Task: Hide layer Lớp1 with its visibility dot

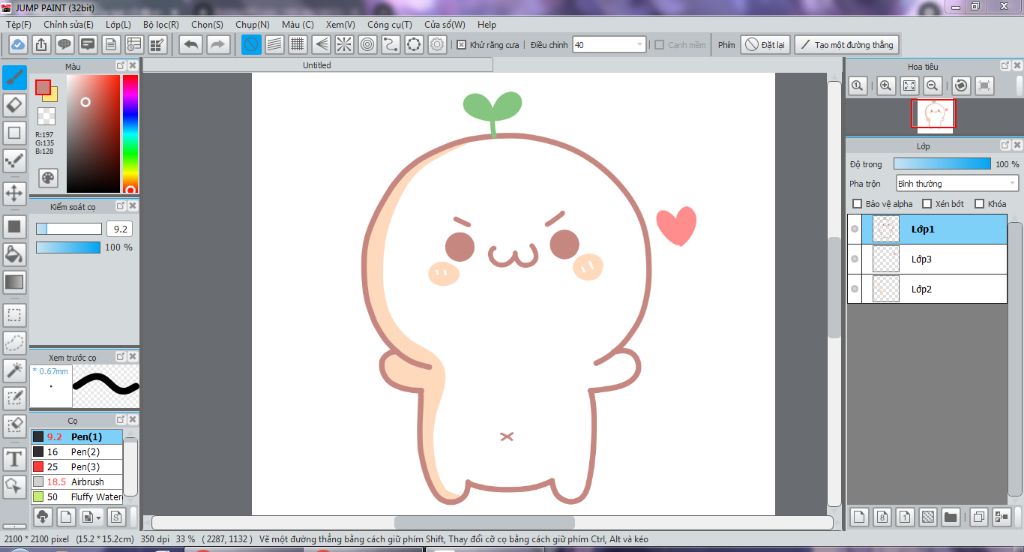Action: coord(854,229)
